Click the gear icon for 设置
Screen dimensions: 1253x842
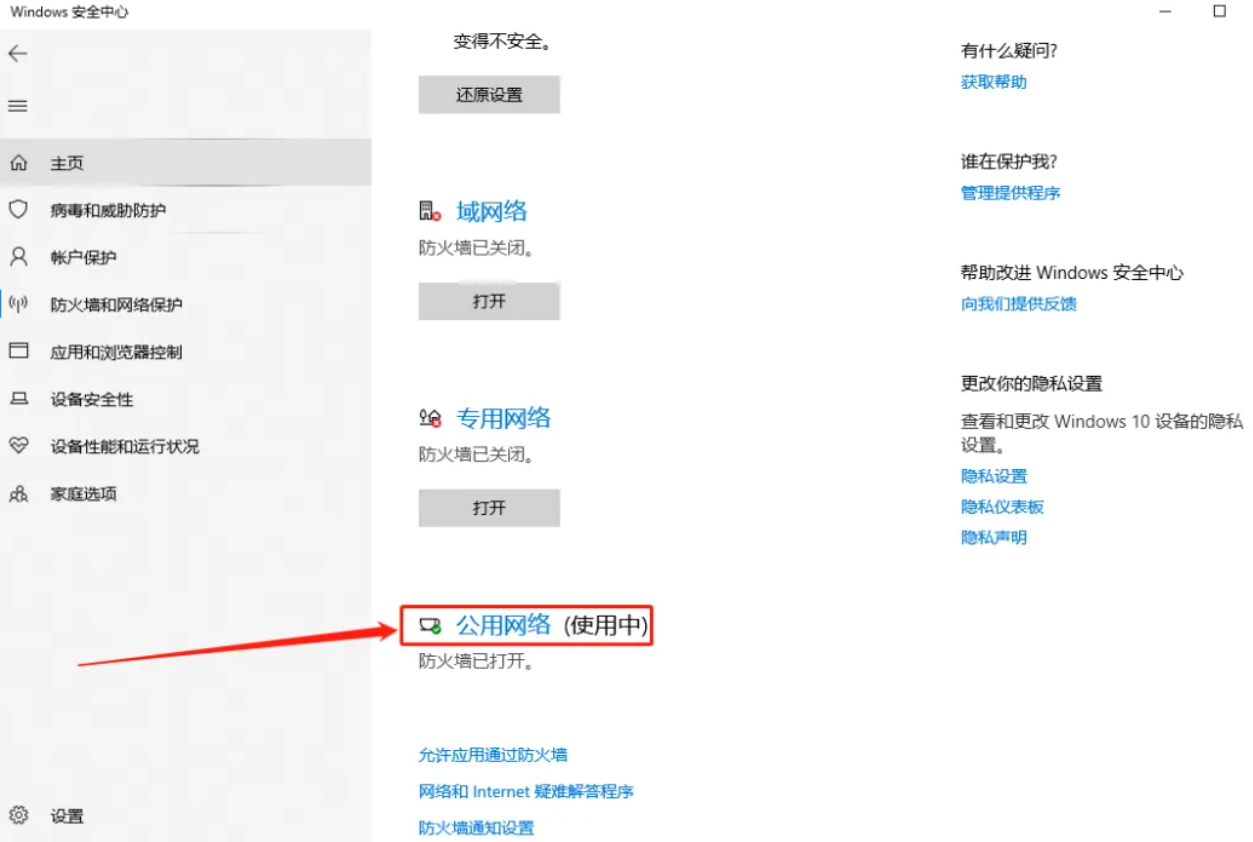[x=18, y=815]
